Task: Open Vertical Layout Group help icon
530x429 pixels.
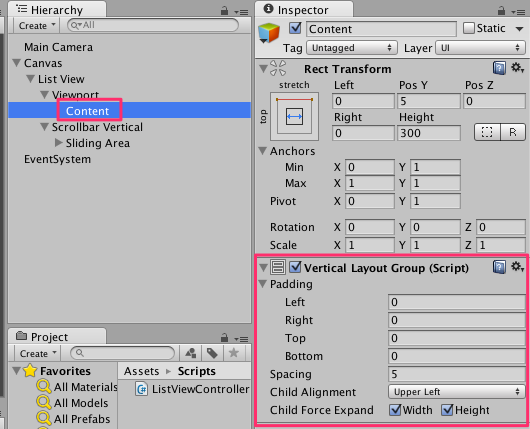Action: tap(499, 267)
